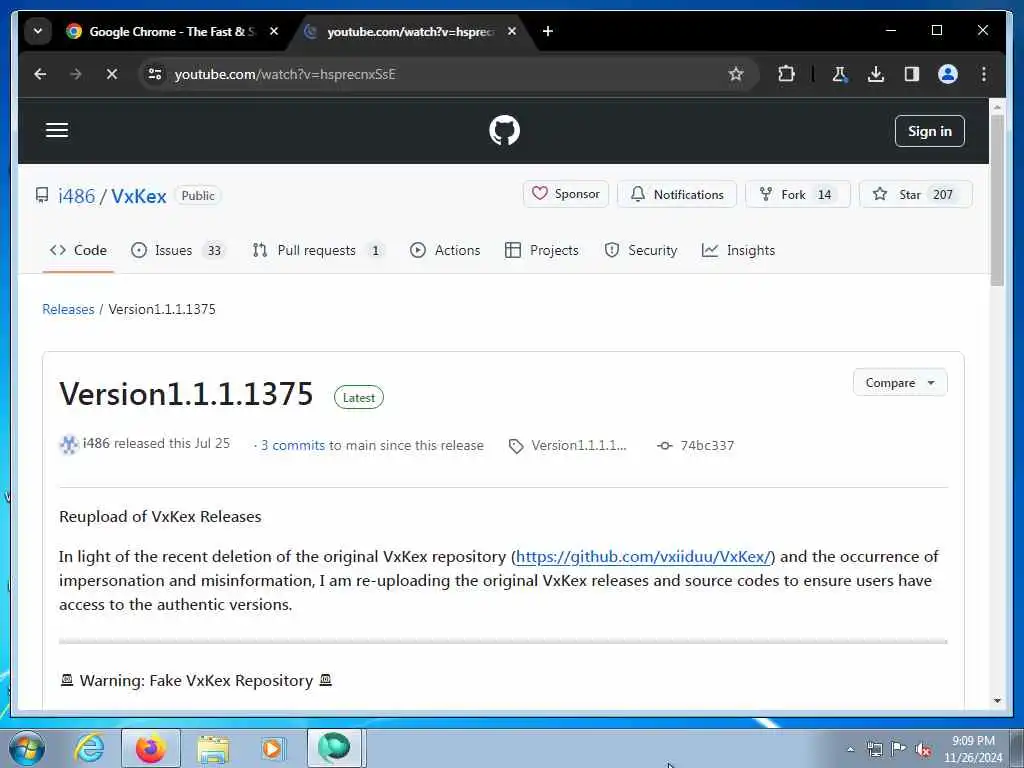Open the Downloads icon in toolbar
Viewport: 1024px width, 768px height.
876,74
